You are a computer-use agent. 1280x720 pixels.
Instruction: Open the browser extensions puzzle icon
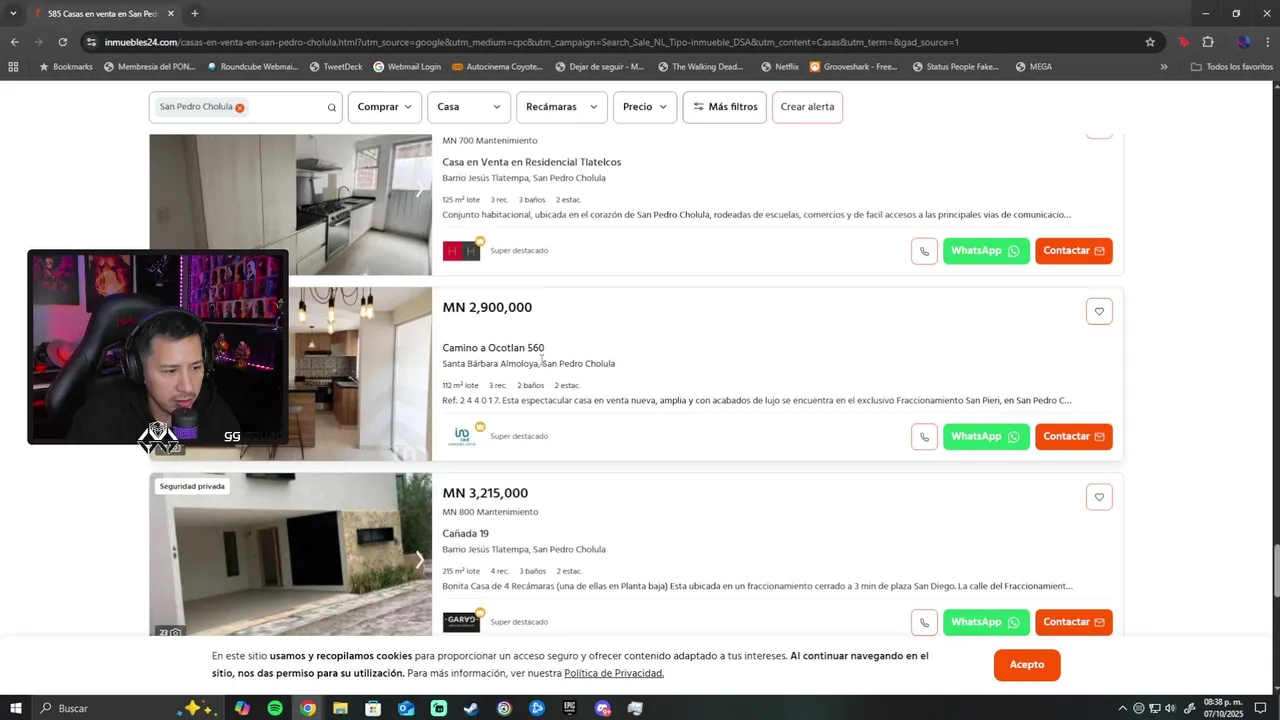click(1208, 42)
